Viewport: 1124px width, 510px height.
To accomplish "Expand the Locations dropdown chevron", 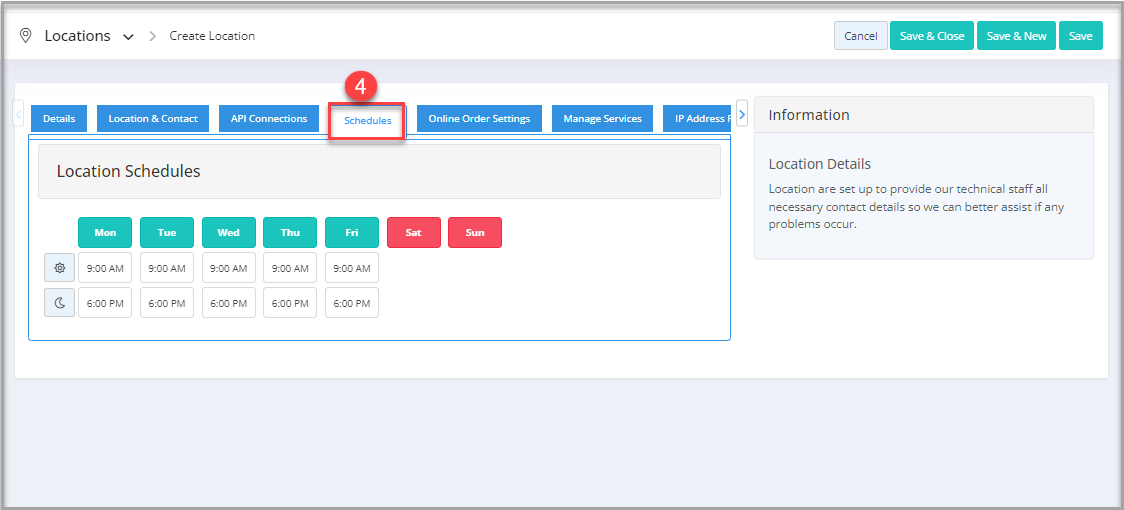I will (x=128, y=37).
